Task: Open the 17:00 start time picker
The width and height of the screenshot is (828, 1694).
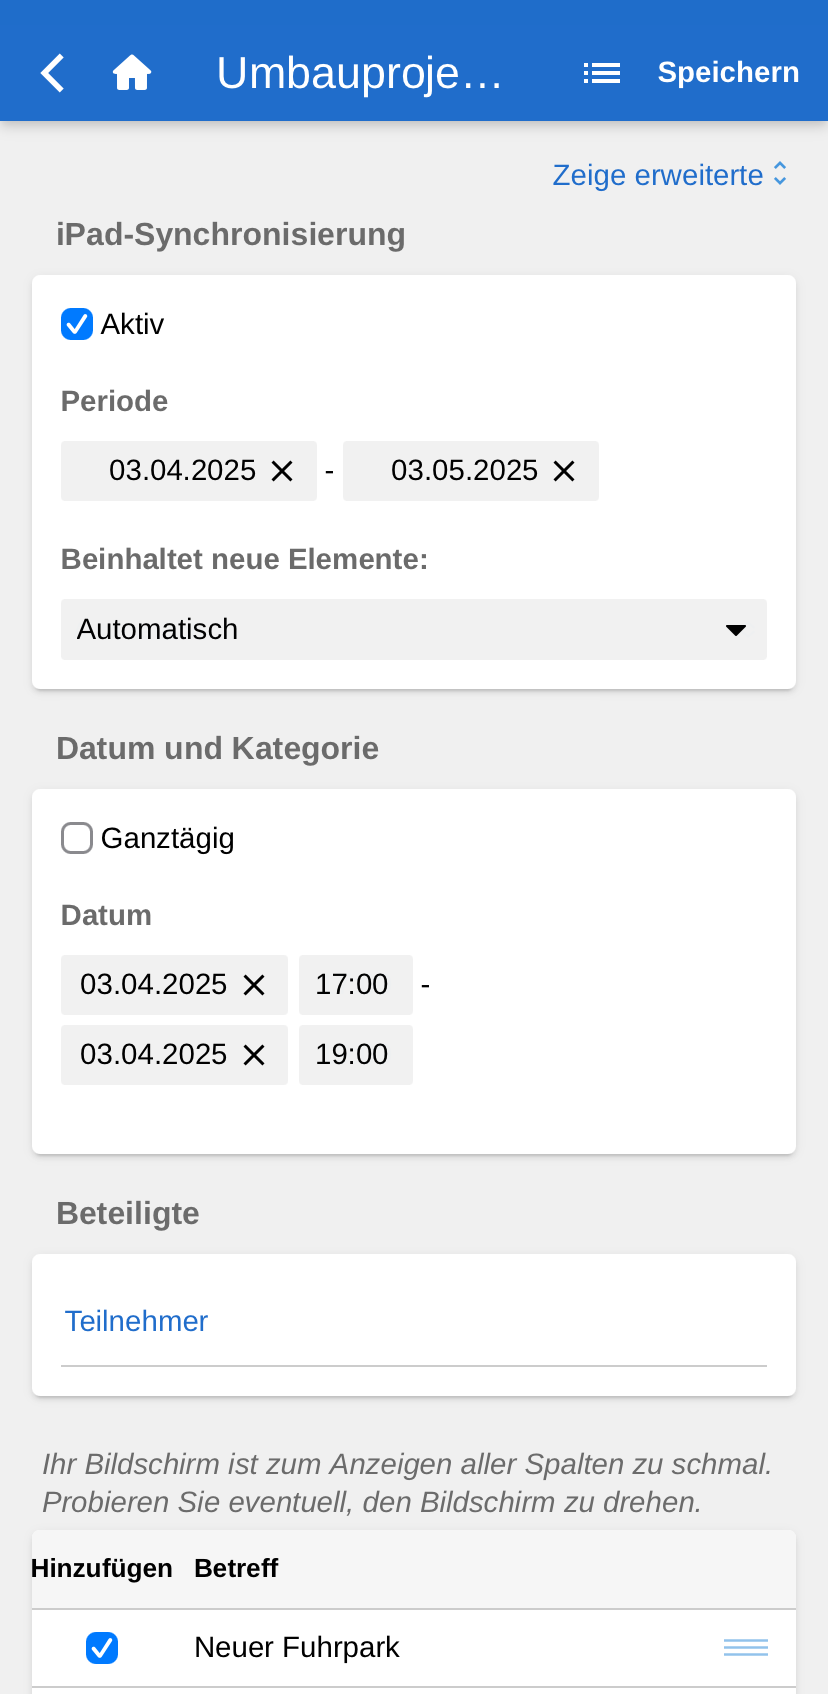Action: (x=354, y=985)
